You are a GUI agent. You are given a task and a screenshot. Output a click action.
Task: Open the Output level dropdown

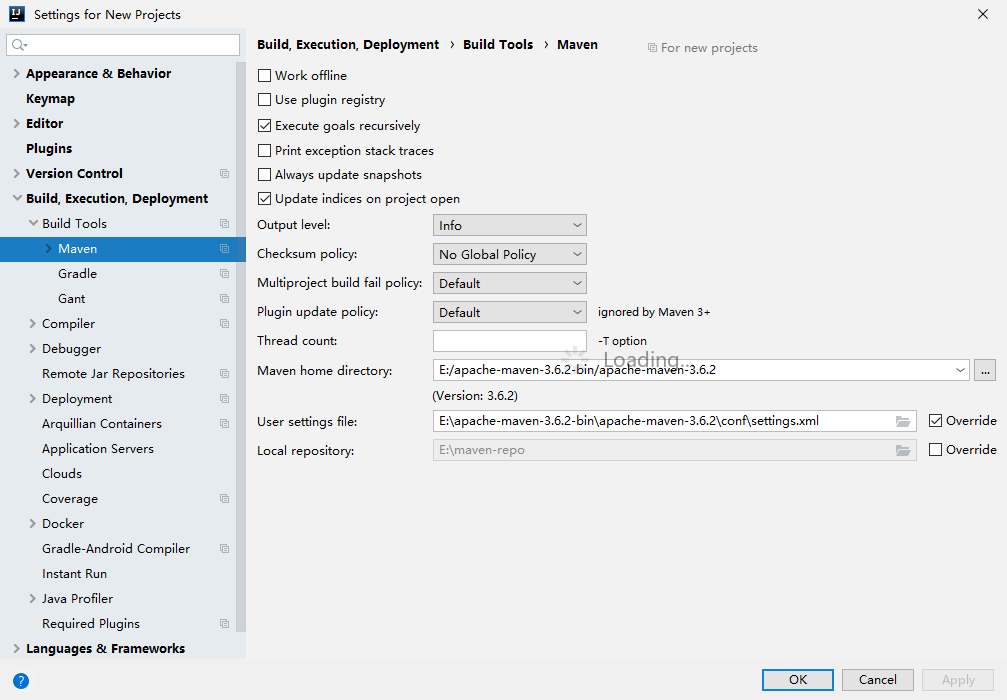(x=509, y=226)
